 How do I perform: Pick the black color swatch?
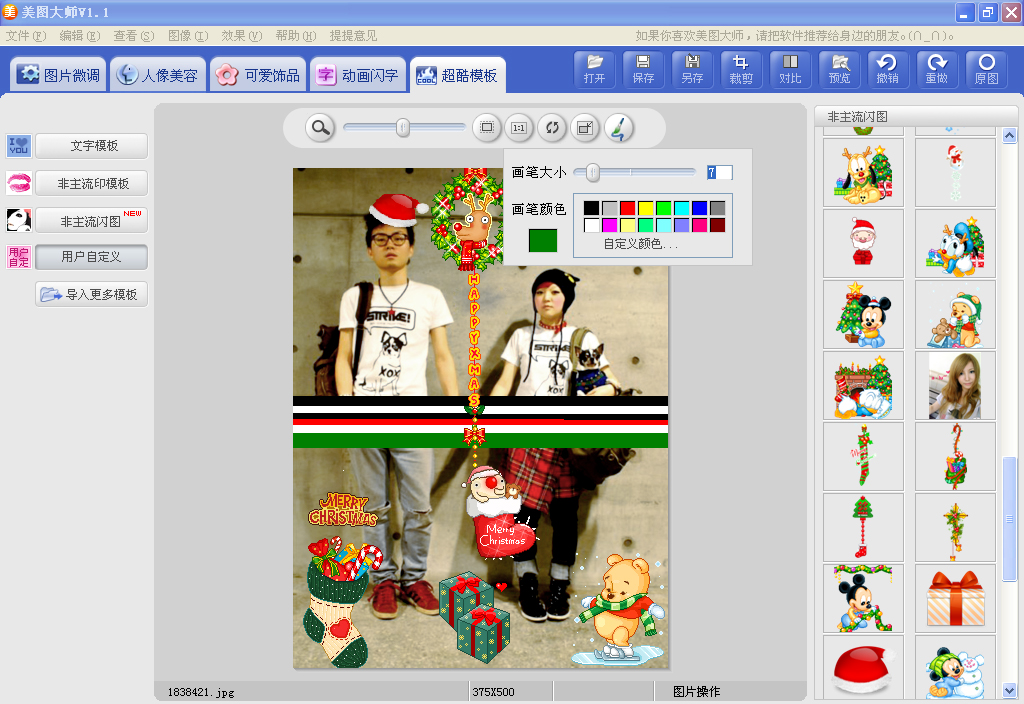591,208
